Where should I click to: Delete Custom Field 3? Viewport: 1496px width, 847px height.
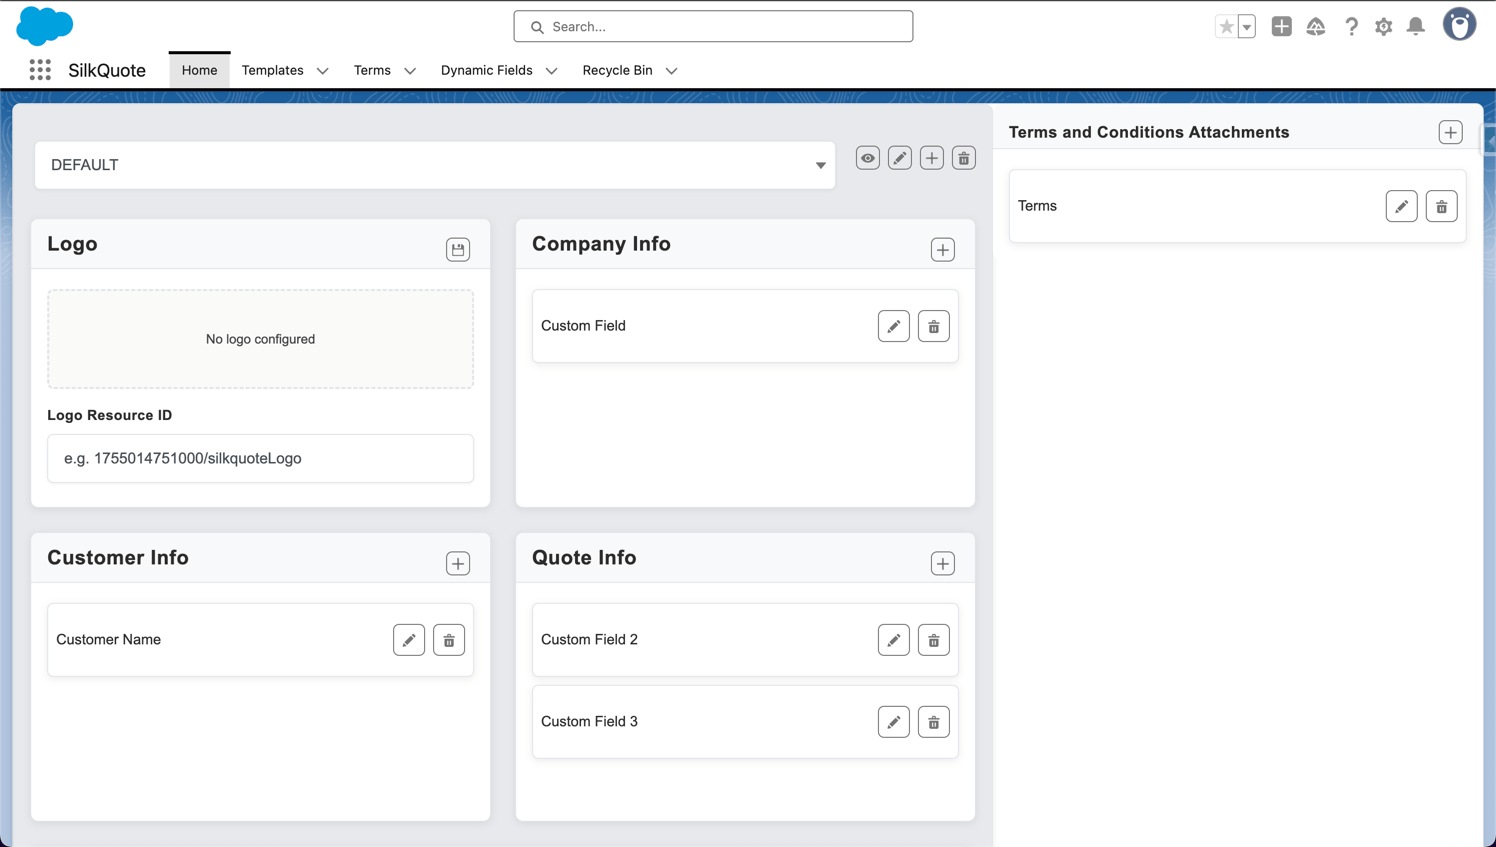coord(933,722)
